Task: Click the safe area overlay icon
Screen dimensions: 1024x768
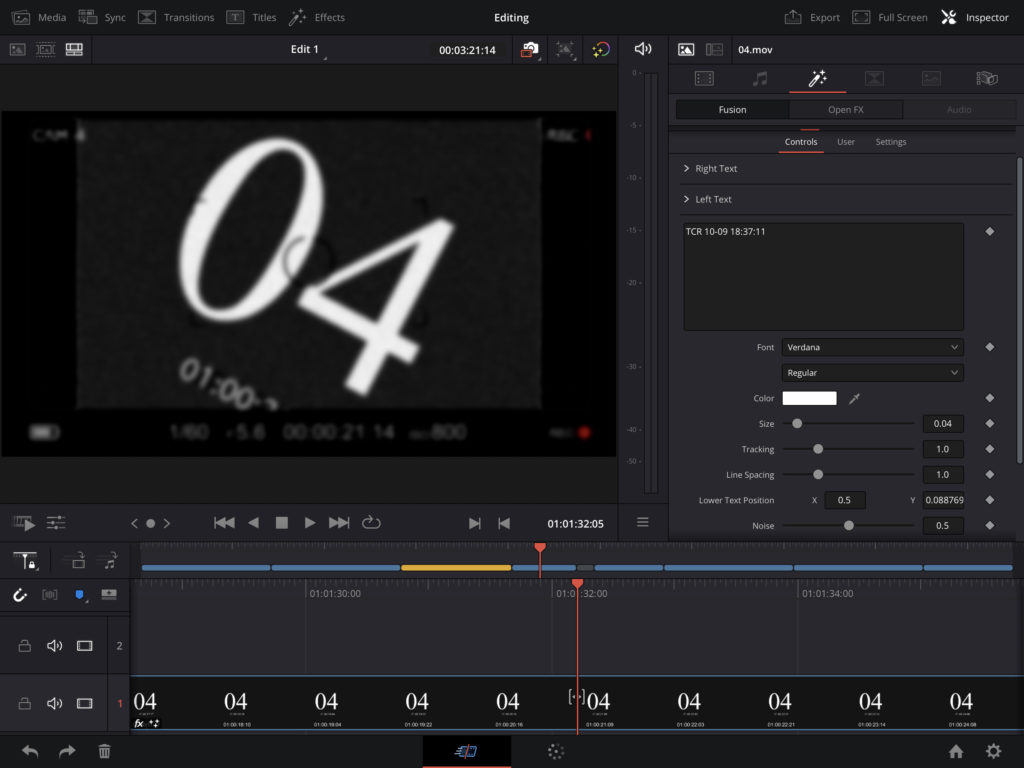Action: pyautogui.click(x=566, y=50)
